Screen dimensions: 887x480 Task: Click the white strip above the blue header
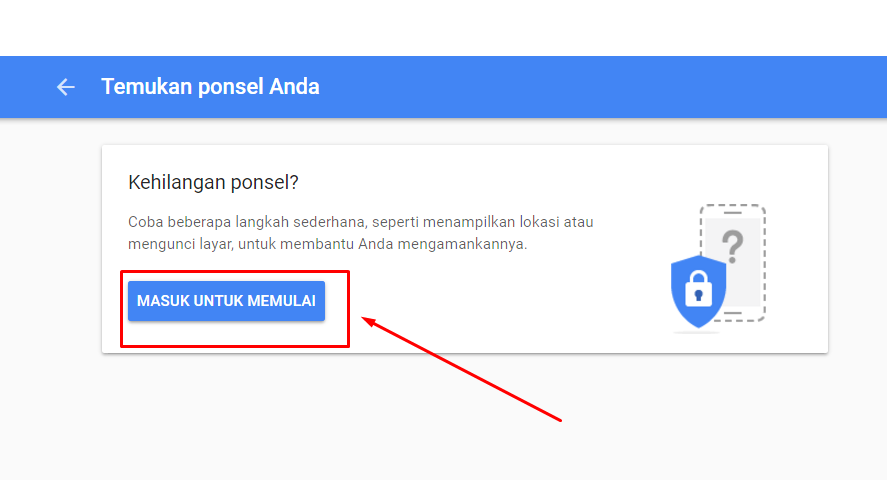[444, 28]
